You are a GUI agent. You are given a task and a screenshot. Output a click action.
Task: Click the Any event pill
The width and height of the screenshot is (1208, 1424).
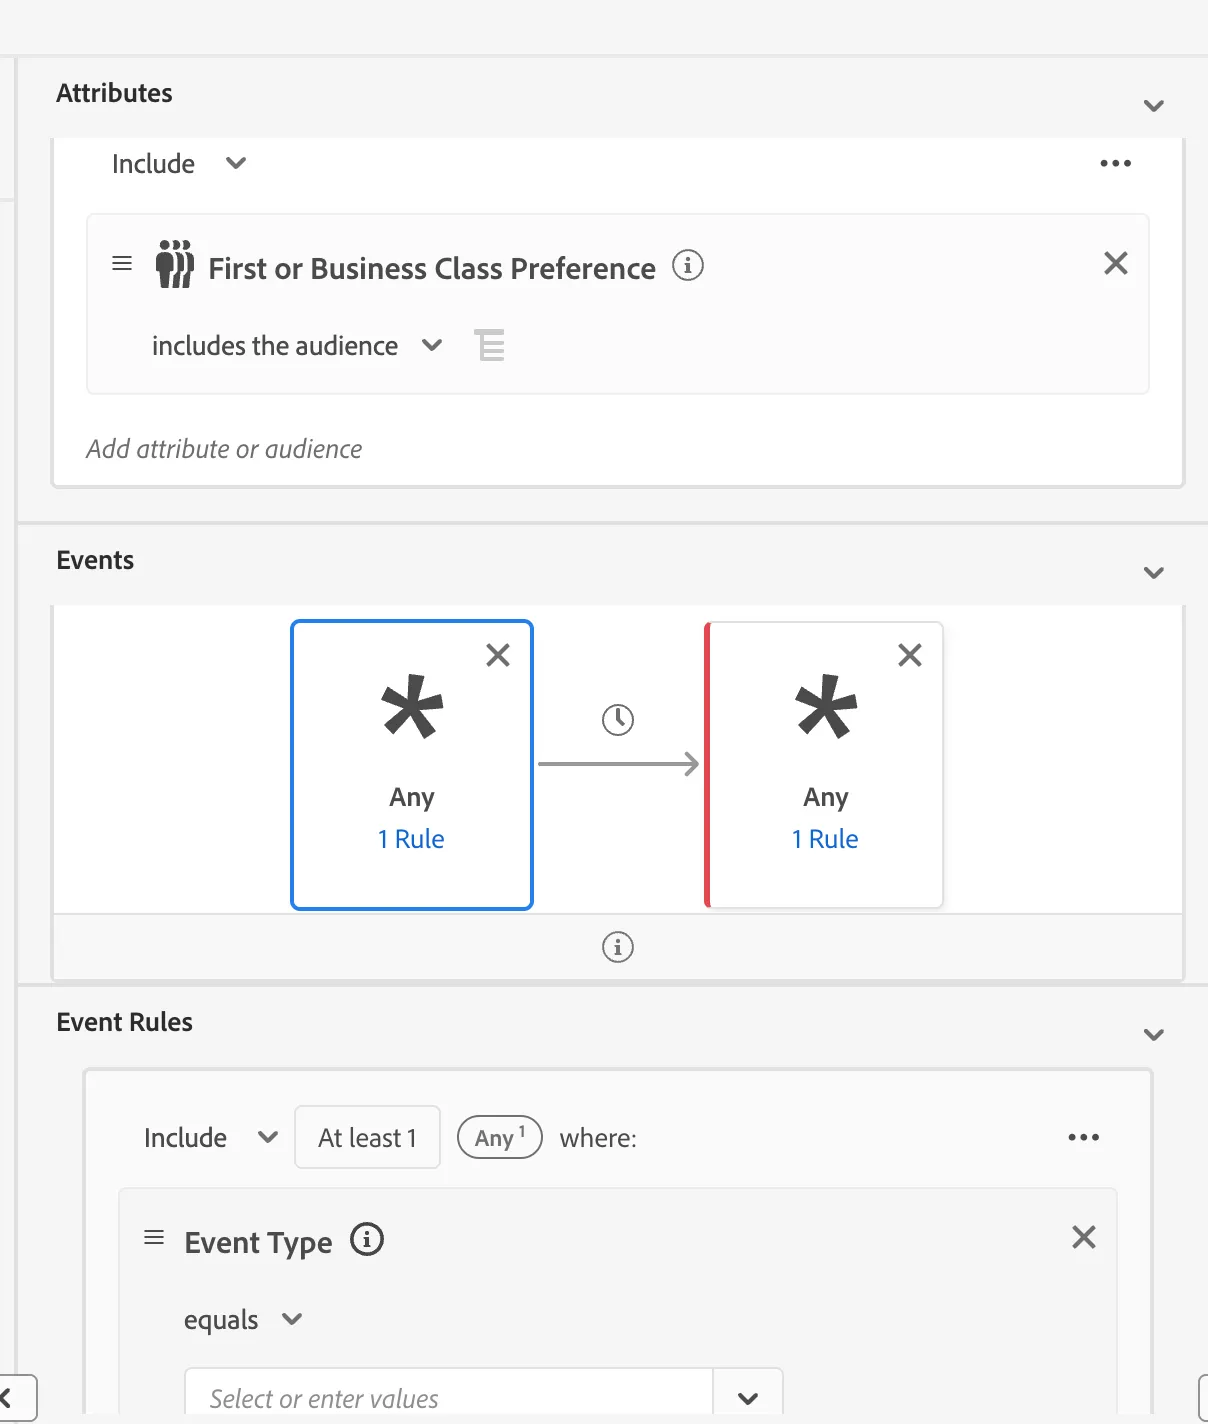click(500, 1137)
